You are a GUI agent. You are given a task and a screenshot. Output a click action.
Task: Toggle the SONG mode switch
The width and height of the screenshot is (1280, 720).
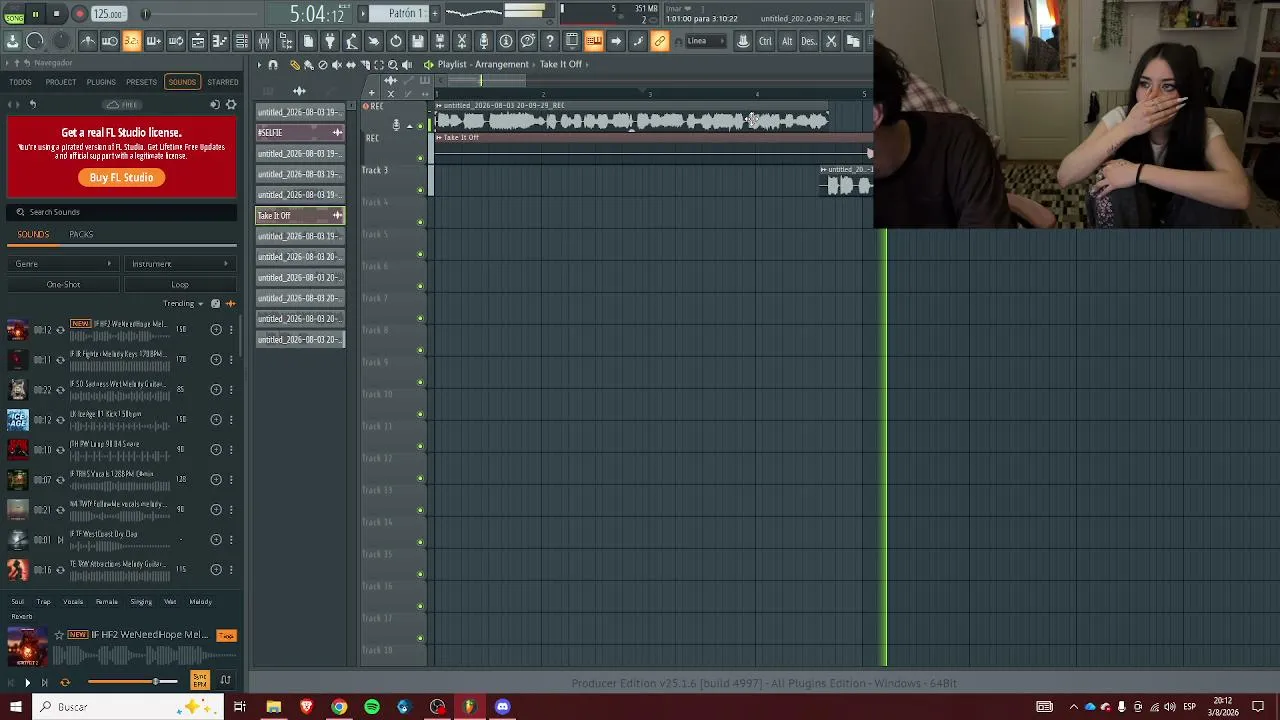(x=13, y=15)
